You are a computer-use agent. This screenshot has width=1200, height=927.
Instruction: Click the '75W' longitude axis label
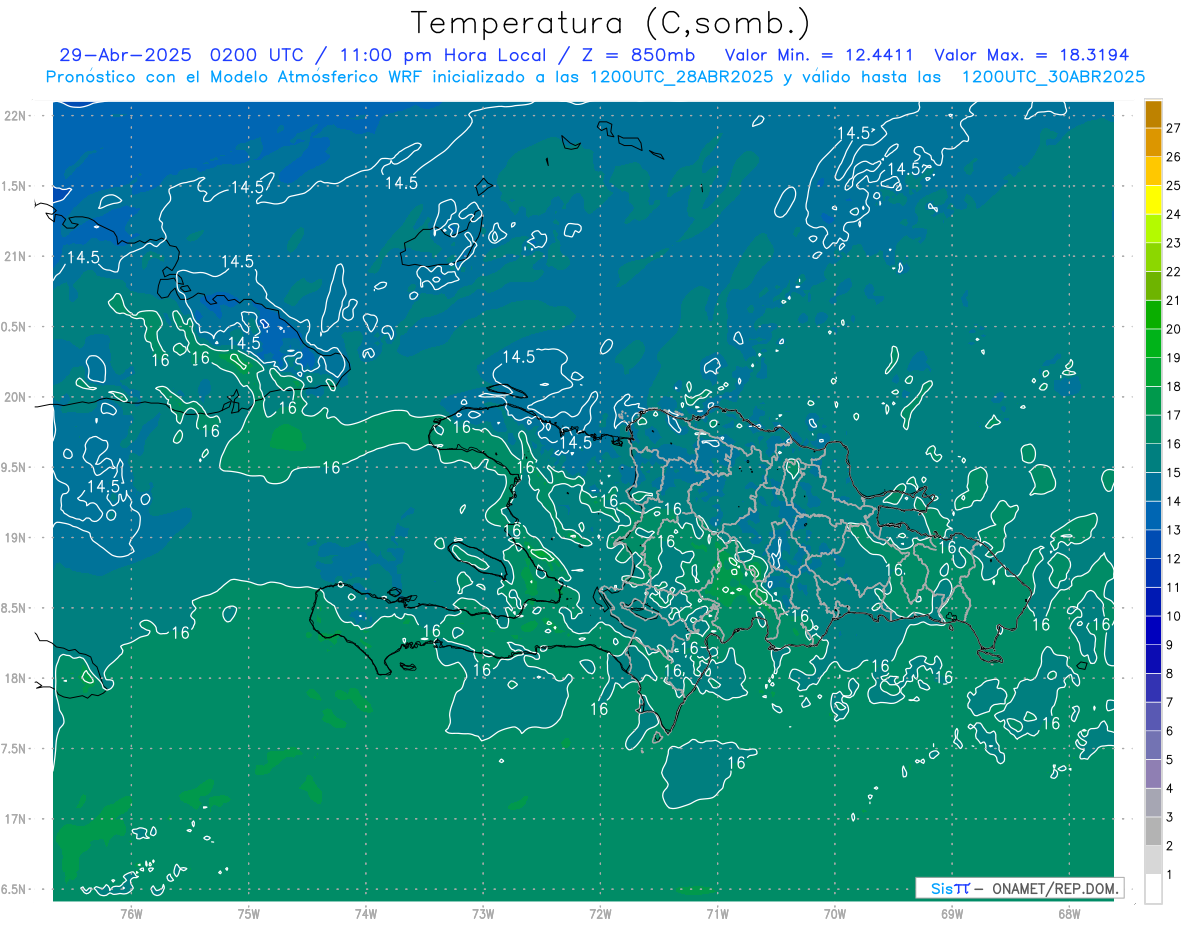click(x=249, y=913)
